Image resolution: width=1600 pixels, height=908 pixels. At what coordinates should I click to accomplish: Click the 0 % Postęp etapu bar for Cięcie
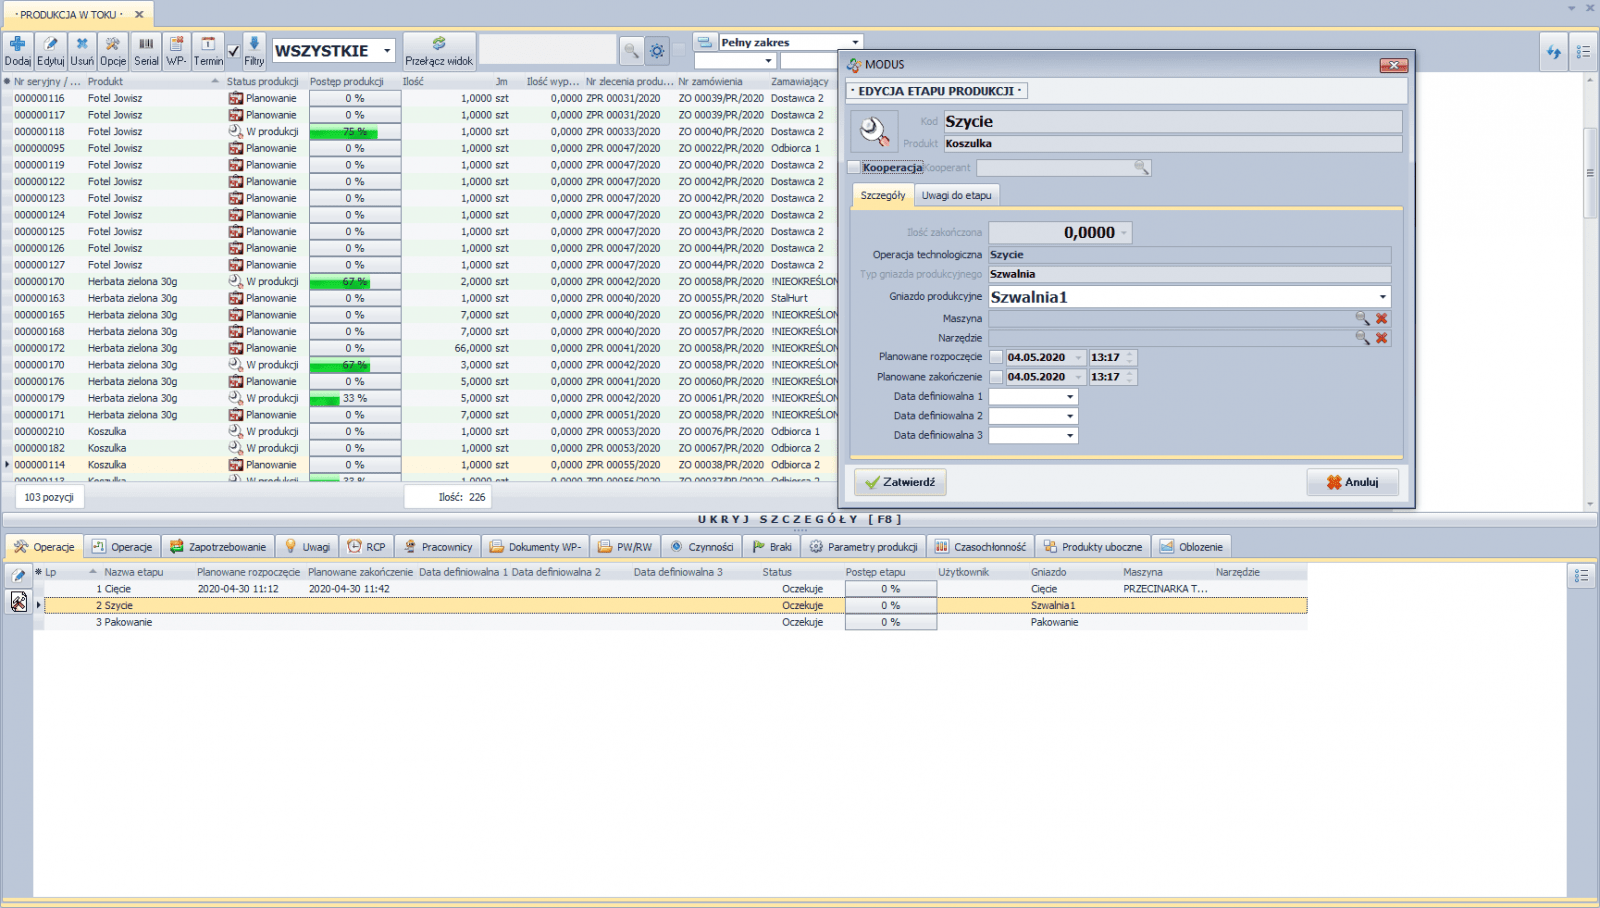click(890, 589)
